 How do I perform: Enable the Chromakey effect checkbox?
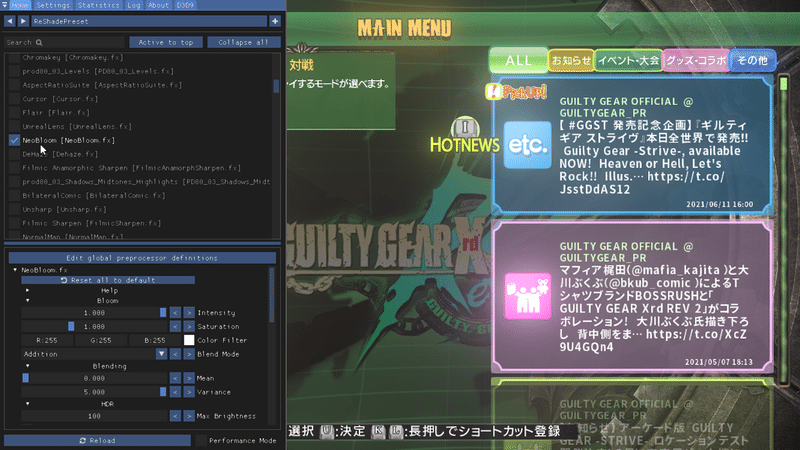[14, 58]
